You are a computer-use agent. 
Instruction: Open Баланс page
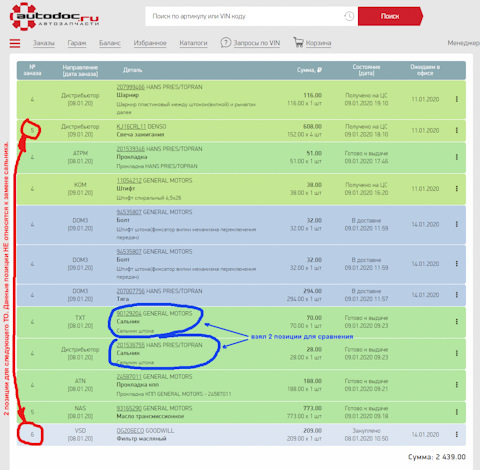[110, 43]
